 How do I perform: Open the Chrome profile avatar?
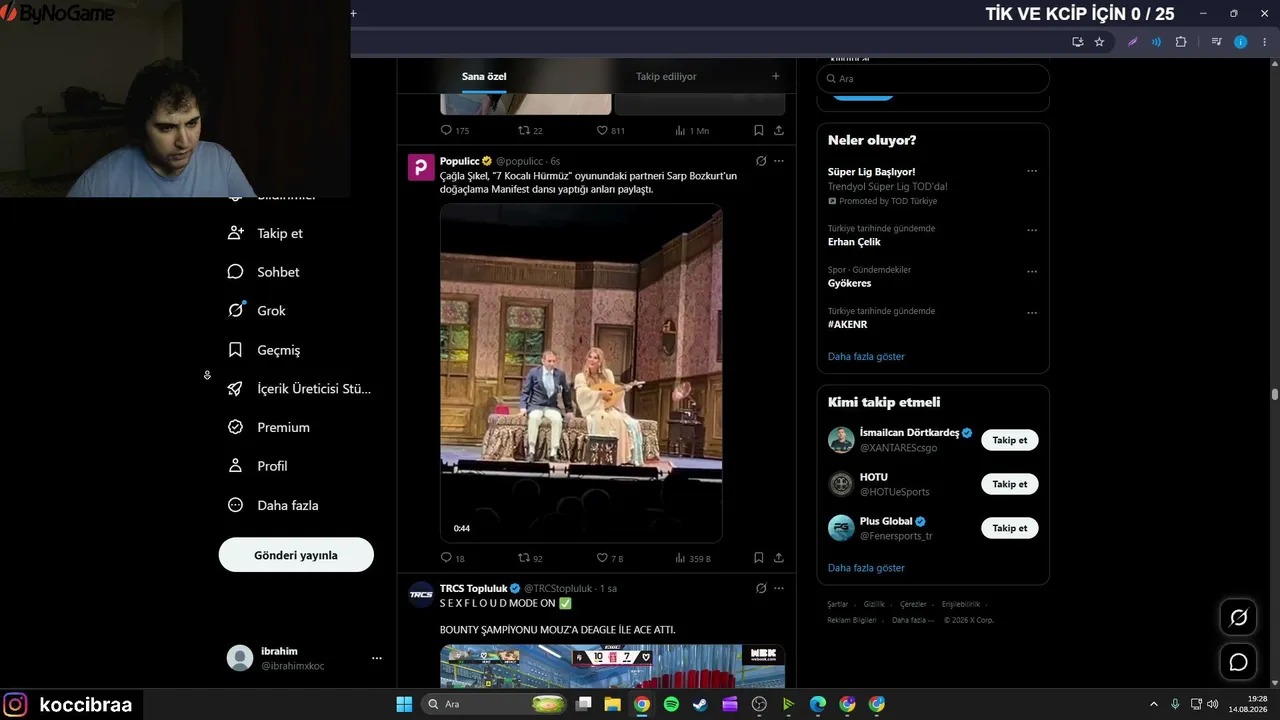(x=1241, y=42)
